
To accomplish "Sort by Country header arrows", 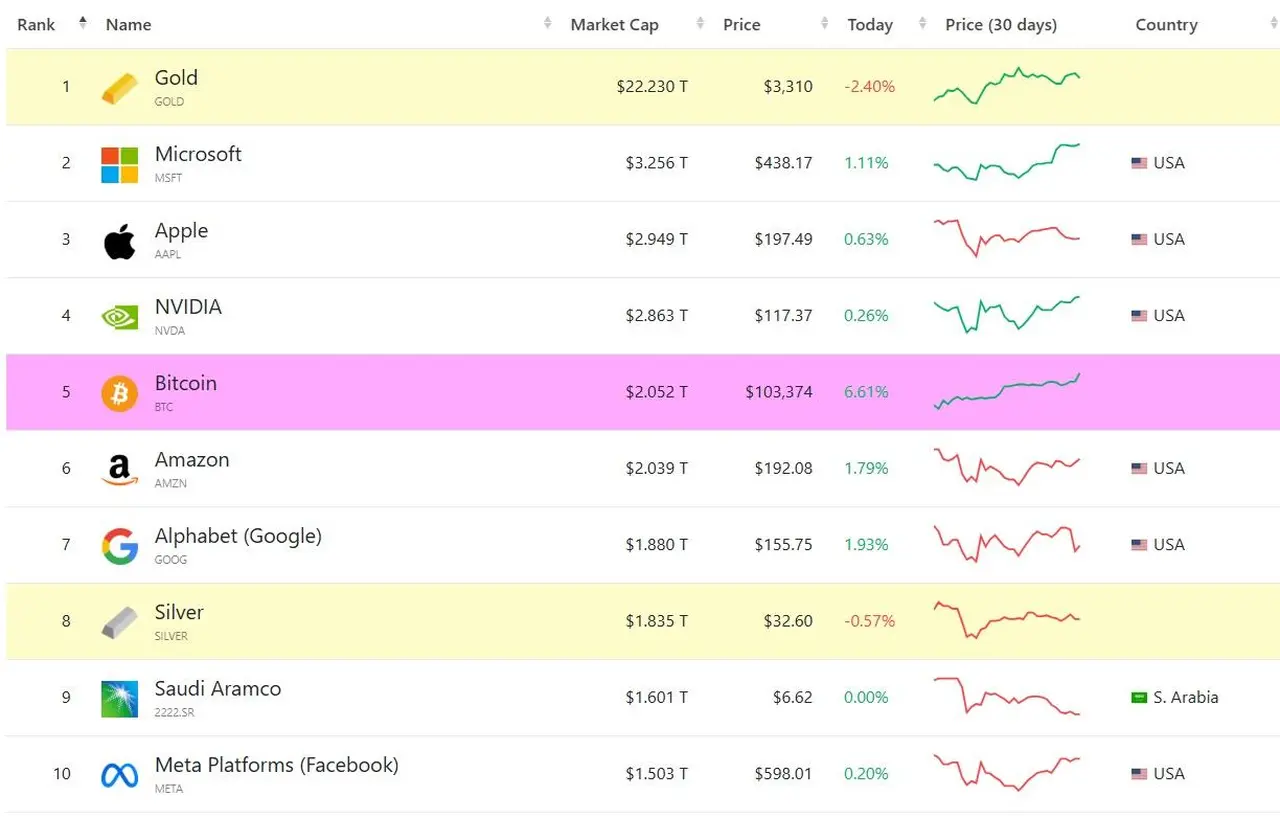I will point(1273,24).
